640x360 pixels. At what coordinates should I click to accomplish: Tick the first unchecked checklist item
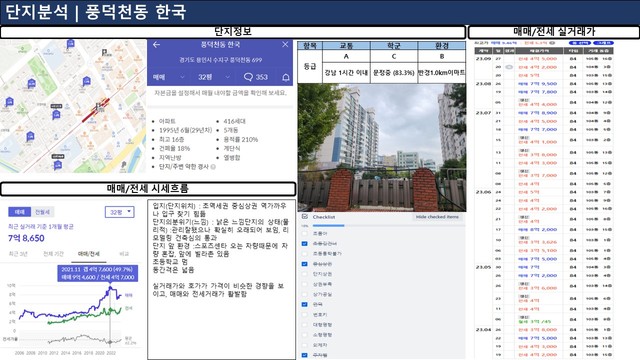[304, 233]
